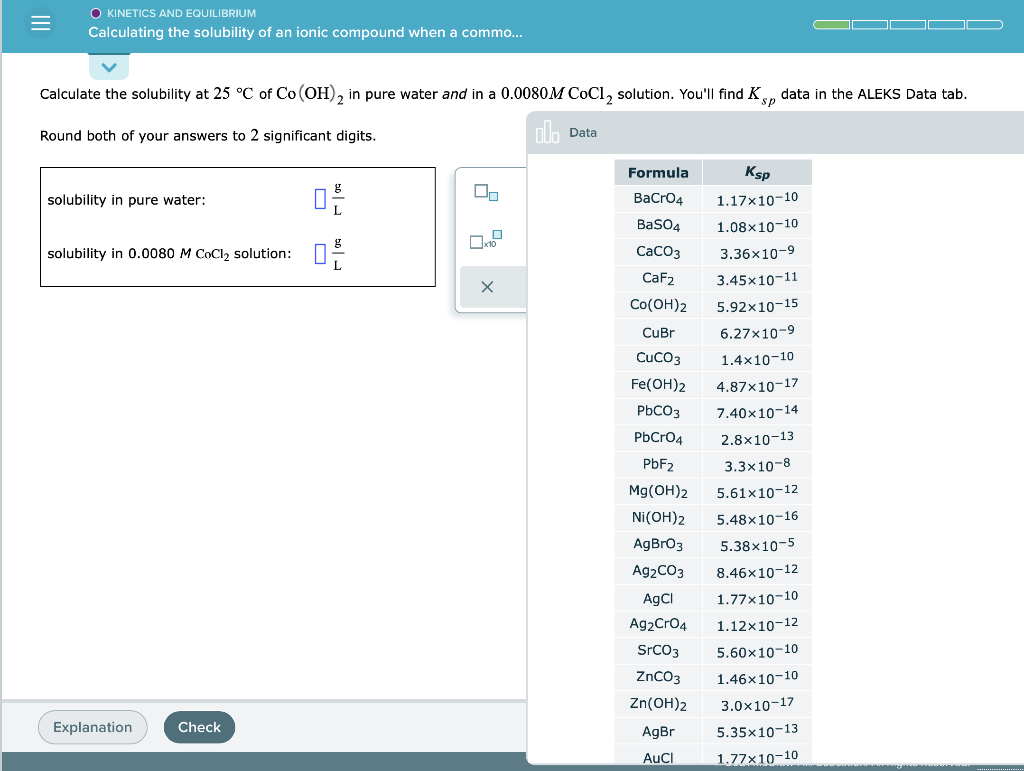This screenshot has width=1024, height=771.
Task: Click the CoCl2 solution solubility input box
Action: click(x=318, y=253)
